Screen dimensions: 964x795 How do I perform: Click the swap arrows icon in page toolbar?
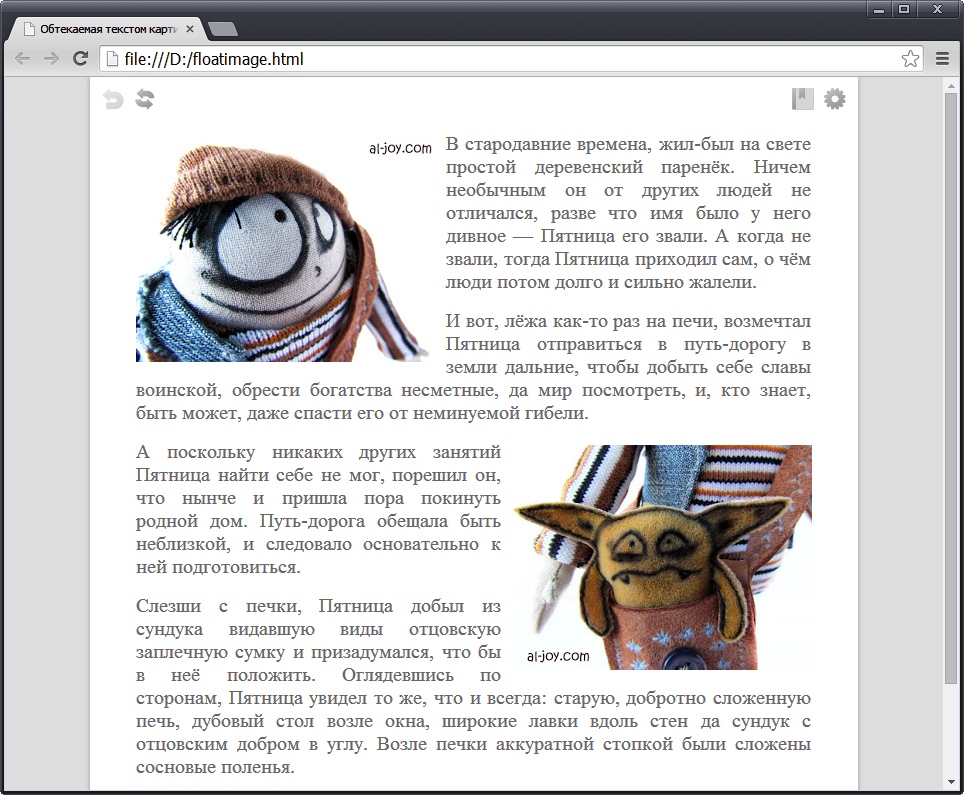click(x=145, y=99)
